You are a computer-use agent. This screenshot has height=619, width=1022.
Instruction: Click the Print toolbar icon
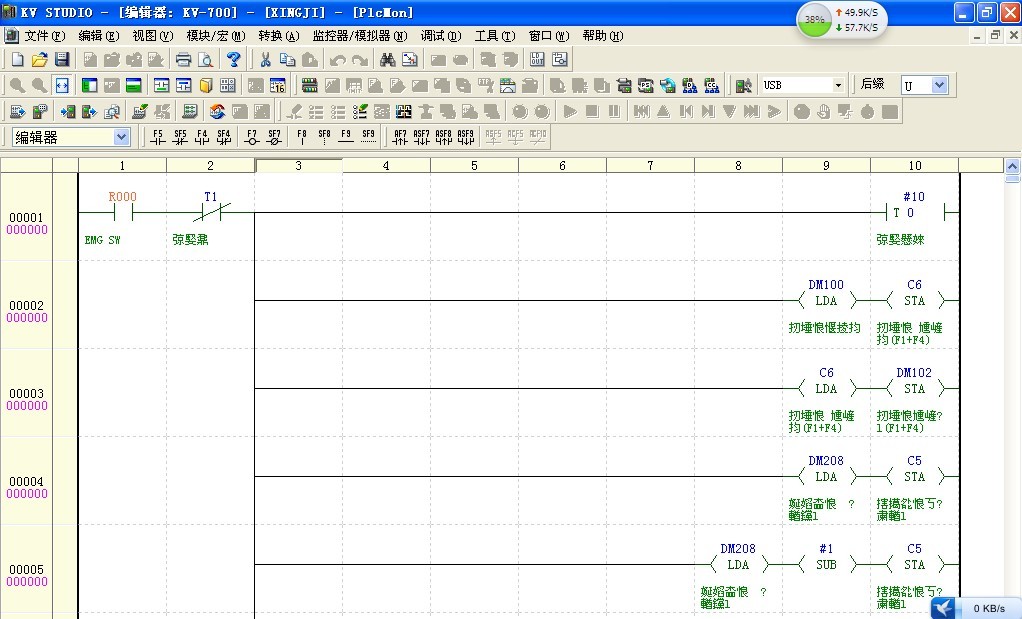click(x=183, y=60)
